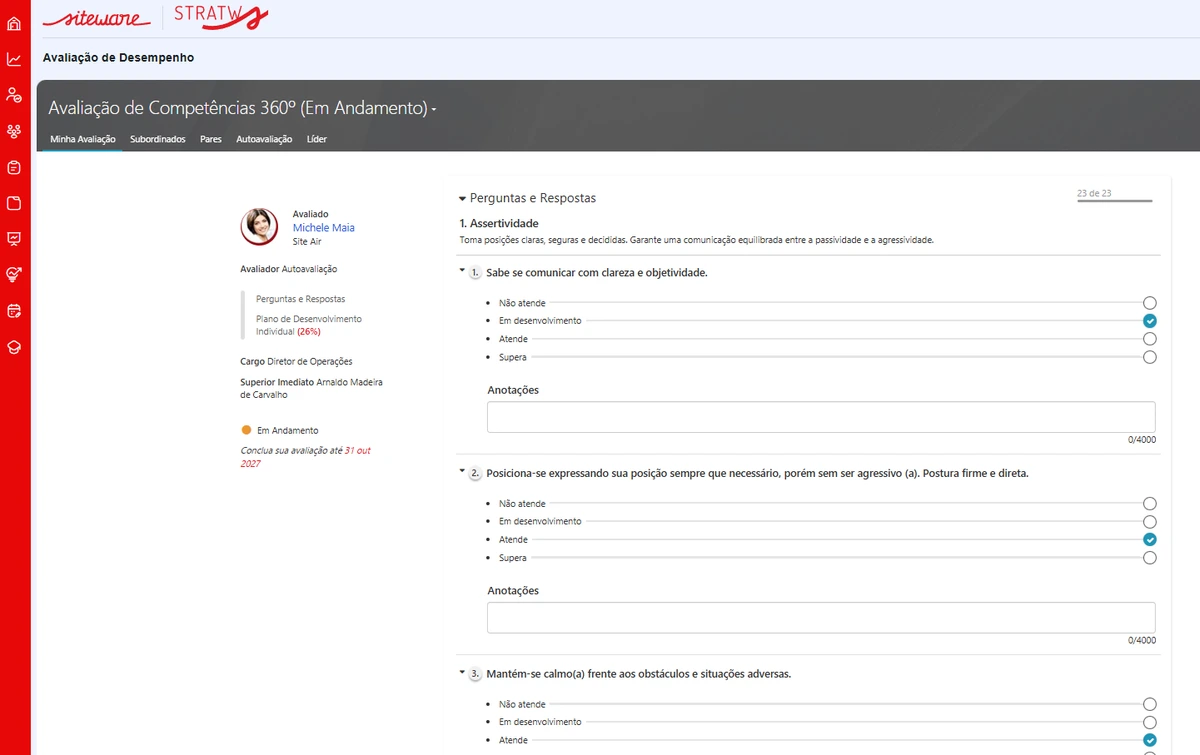Viewport: 1200px width, 755px height.
Task: Switch to the Autoavaliação tab
Action: pyautogui.click(x=264, y=139)
